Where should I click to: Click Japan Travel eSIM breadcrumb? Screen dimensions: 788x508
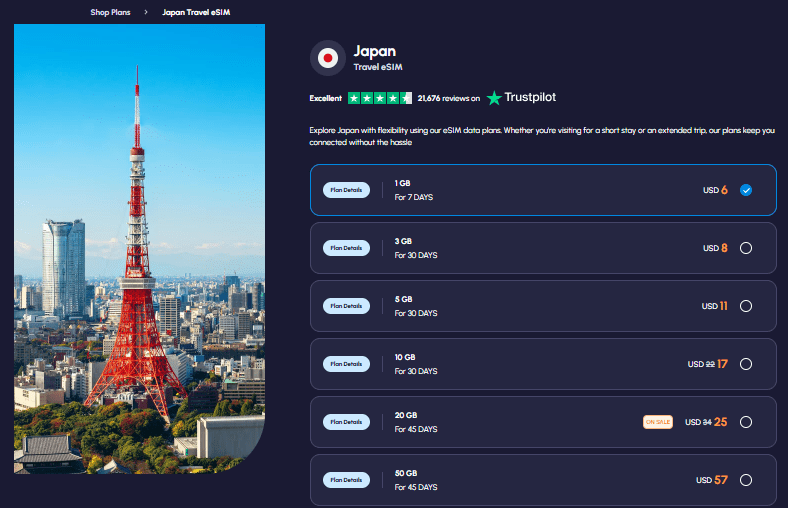pyautogui.click(x=198, y=12)
